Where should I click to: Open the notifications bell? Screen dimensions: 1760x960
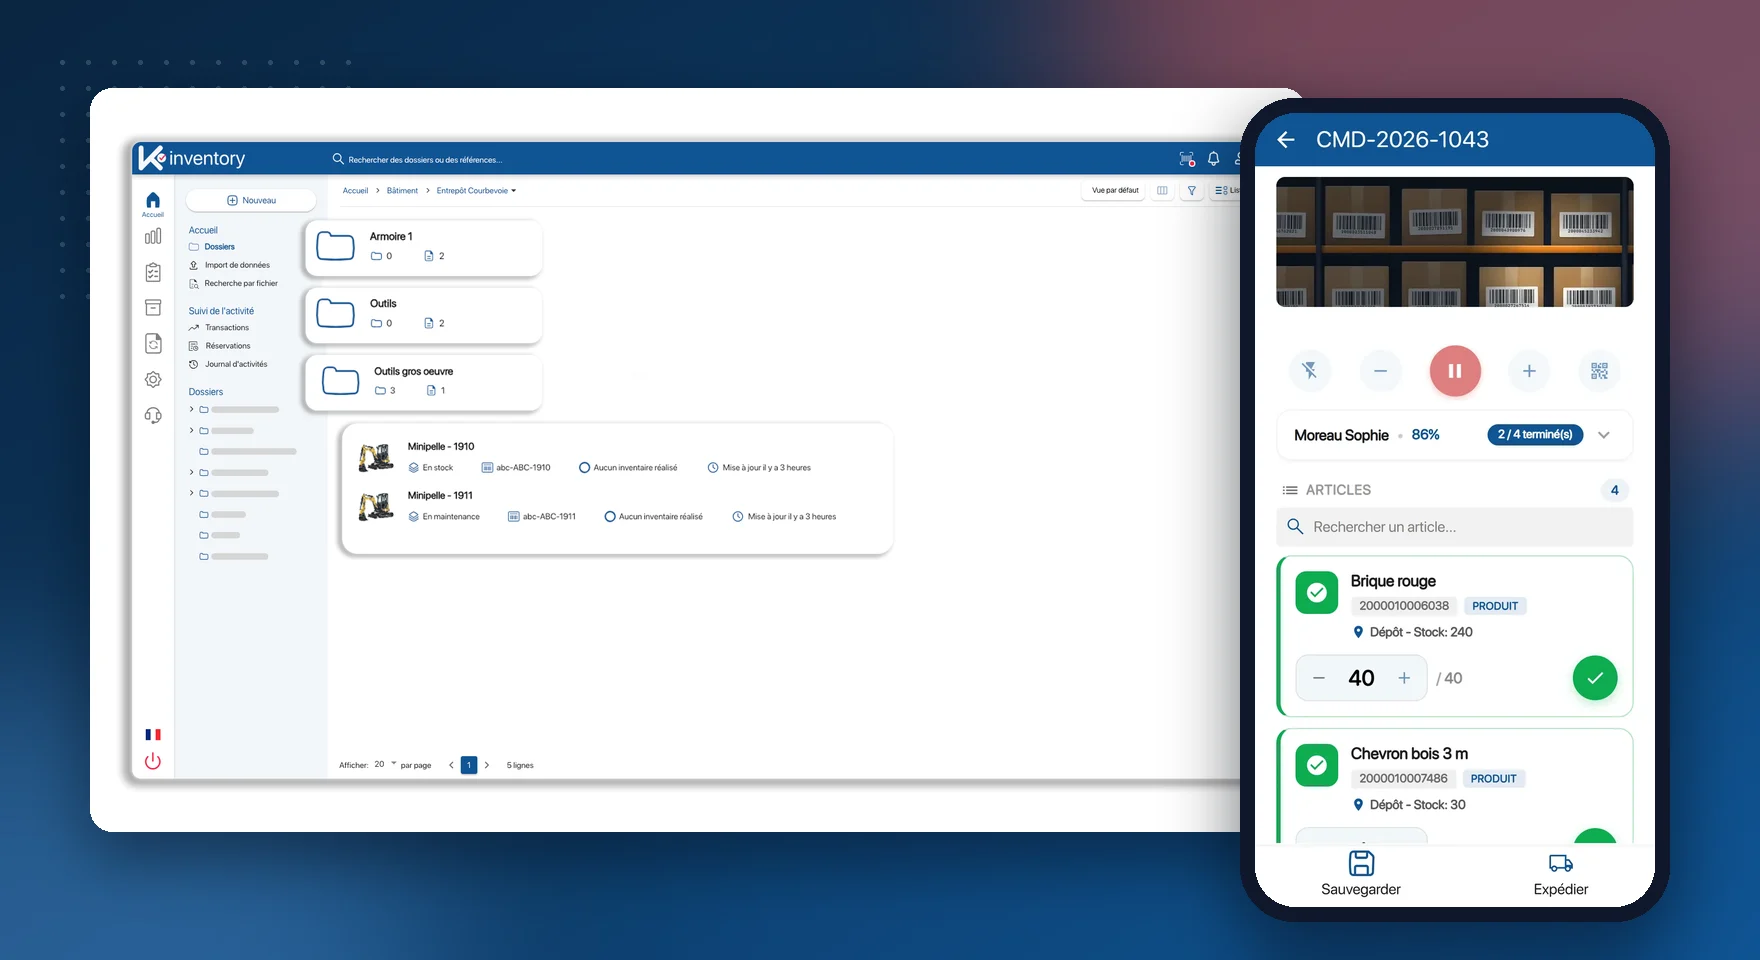(x=1213, y=159)
